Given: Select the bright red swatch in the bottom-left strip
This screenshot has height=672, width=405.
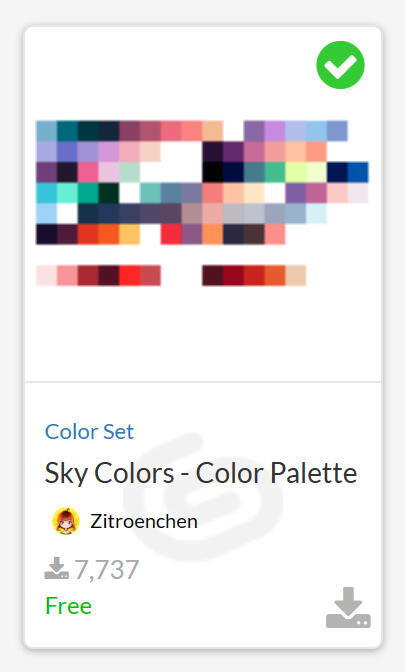Looking at the screenshot, I should tap(129, 276).
